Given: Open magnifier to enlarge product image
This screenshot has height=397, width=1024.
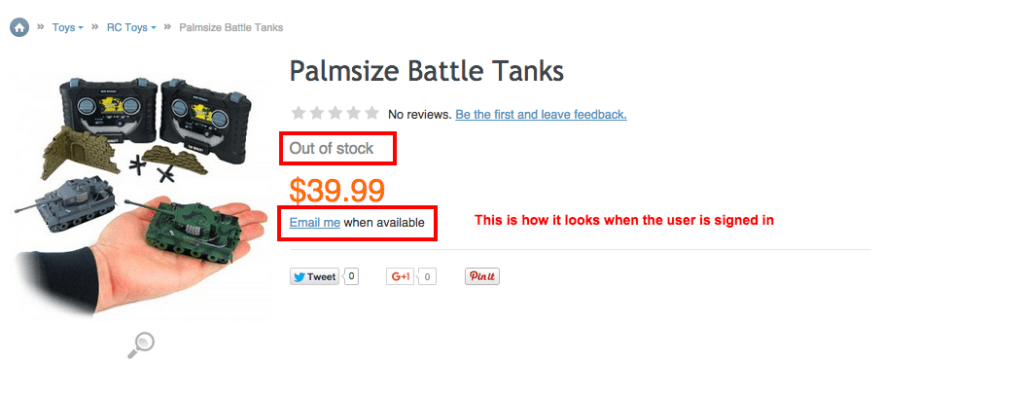Looking at the screenshot, I should 140,345.
